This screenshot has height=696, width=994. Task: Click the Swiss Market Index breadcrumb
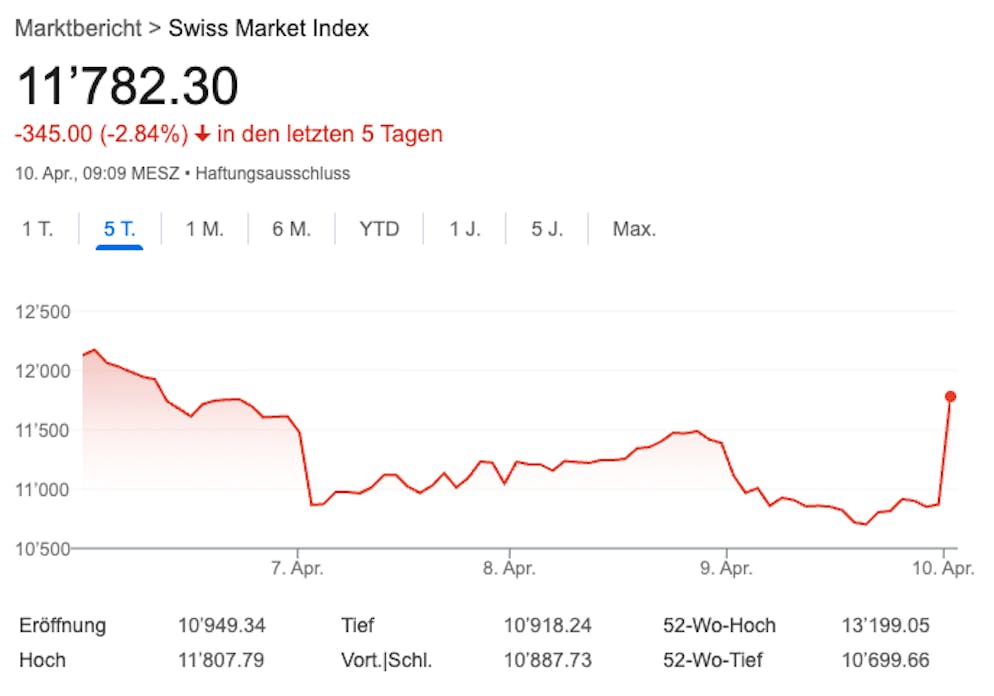(268, 28)
